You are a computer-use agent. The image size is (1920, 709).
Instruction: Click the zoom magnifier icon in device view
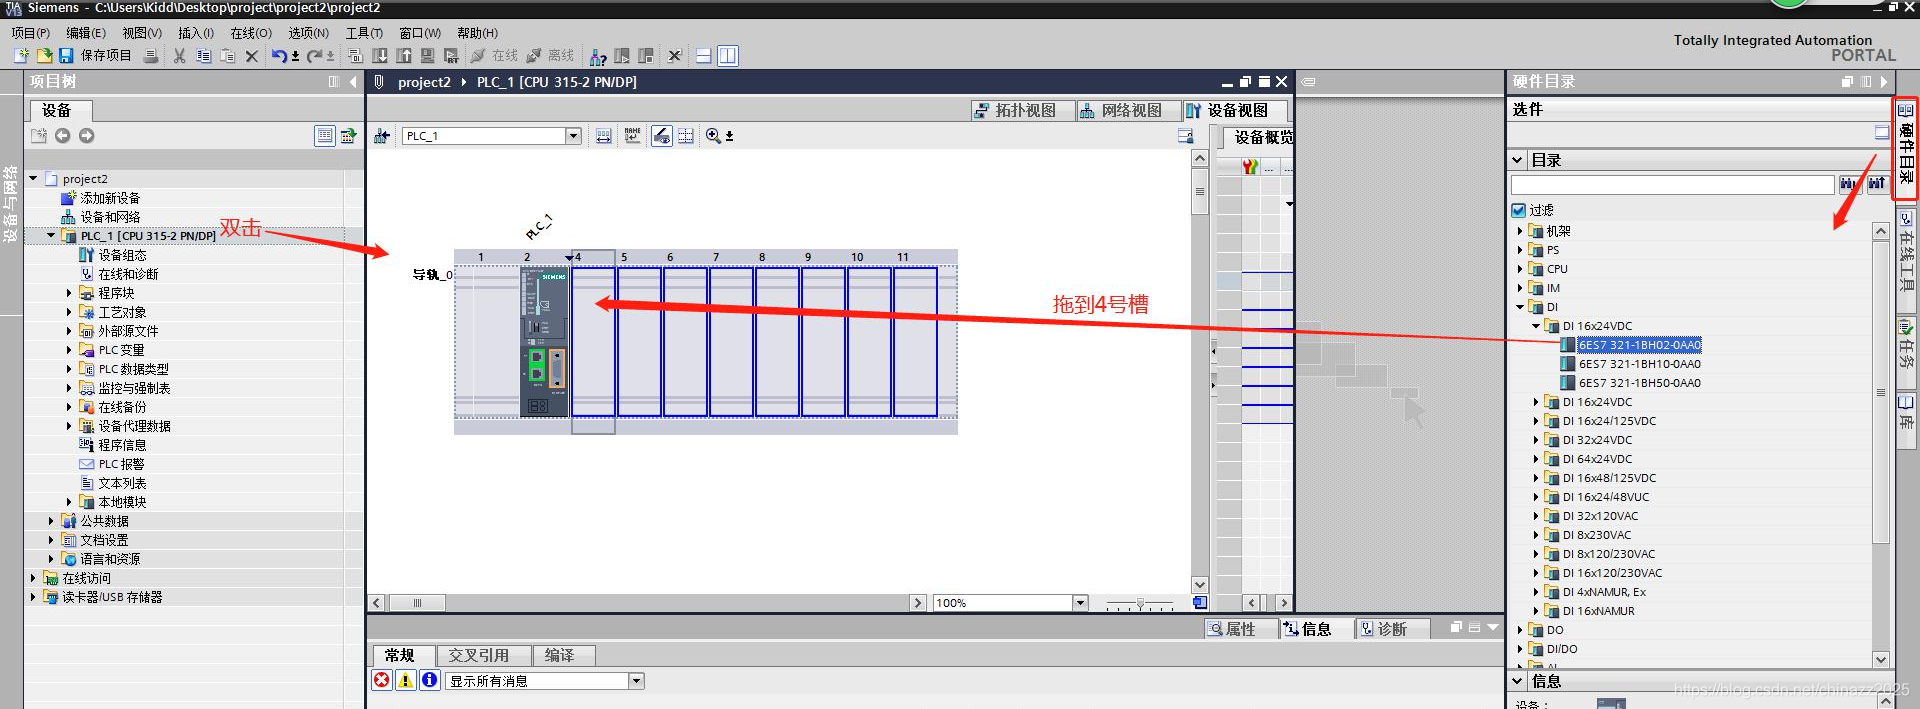tap(713, 136)
